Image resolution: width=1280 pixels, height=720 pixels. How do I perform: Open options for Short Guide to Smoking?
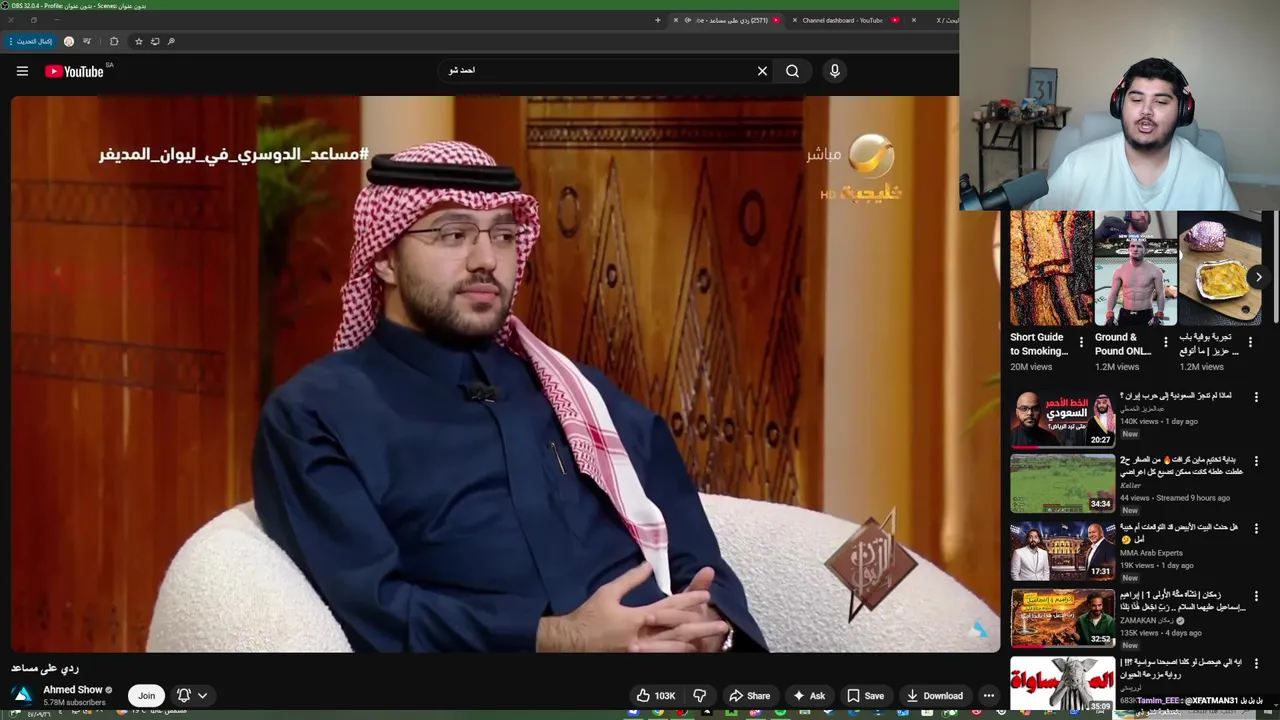[1081, 343]
